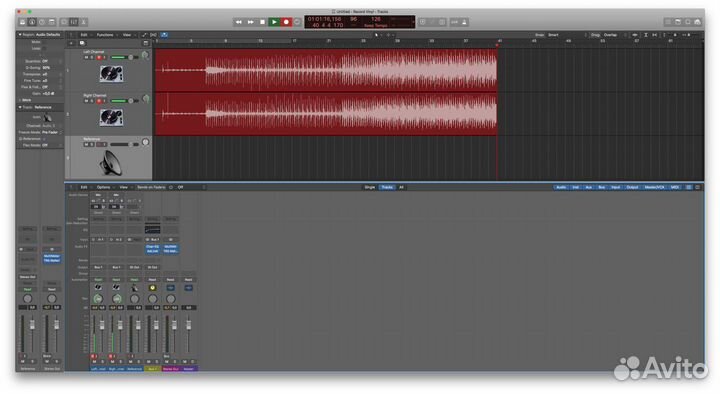
Task: Click the metronome button in the control bar
Action: [x=464, y=22]
